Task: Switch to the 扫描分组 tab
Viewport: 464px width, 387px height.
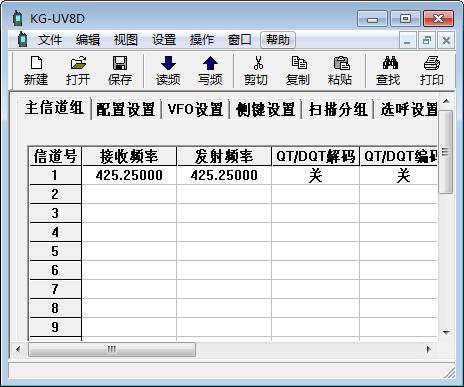Action: 338,109
